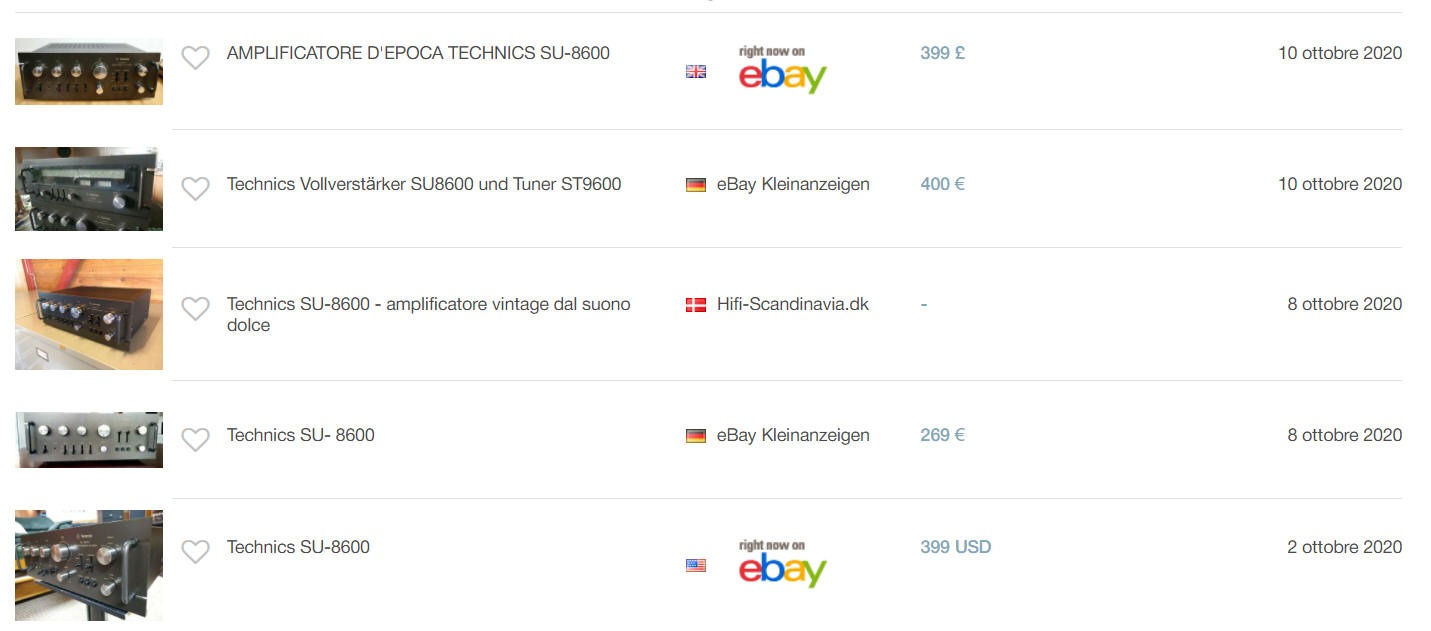Viewport: 1431px width, 631px height.
Task: Click the Danish flag icon
Action: point(696,305)
